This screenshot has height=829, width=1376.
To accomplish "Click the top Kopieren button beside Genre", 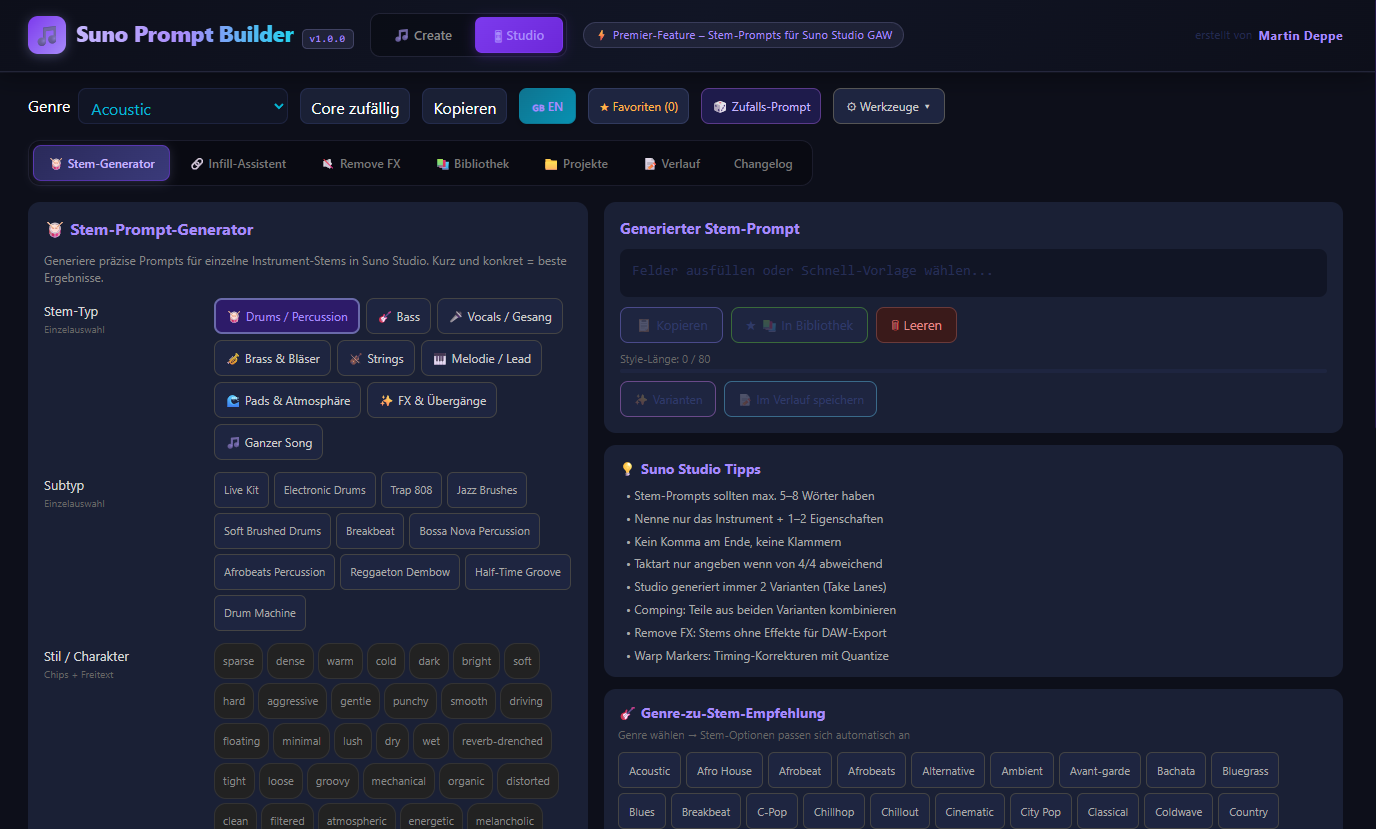I will pos(465,107).
